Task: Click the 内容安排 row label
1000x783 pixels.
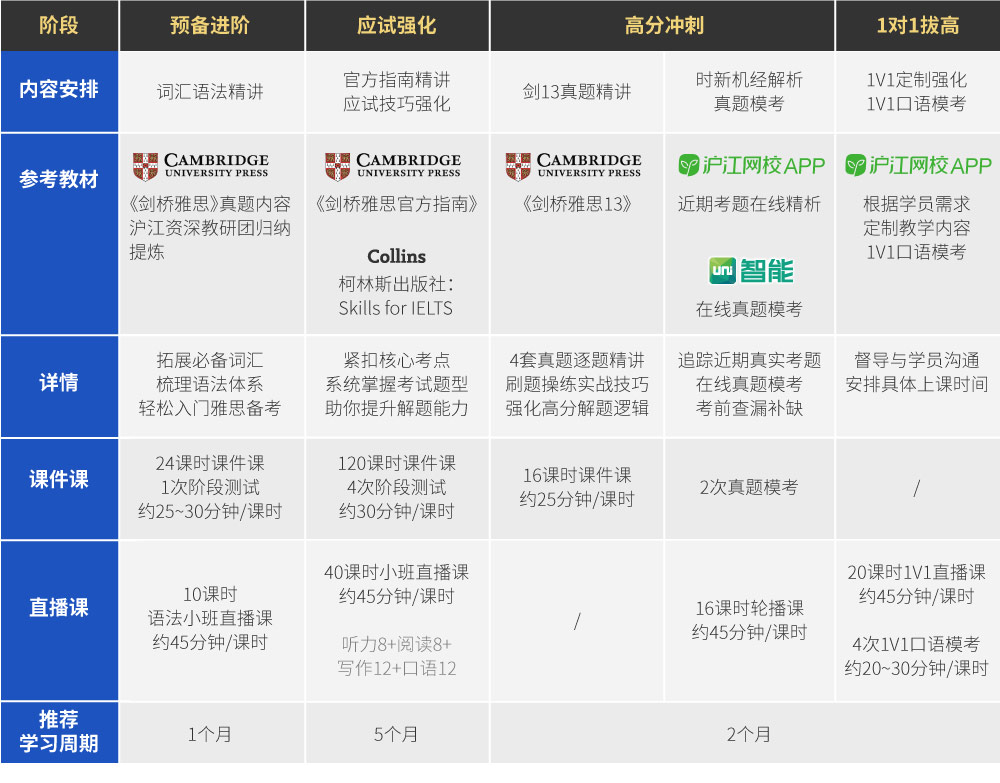Action: 59,90
